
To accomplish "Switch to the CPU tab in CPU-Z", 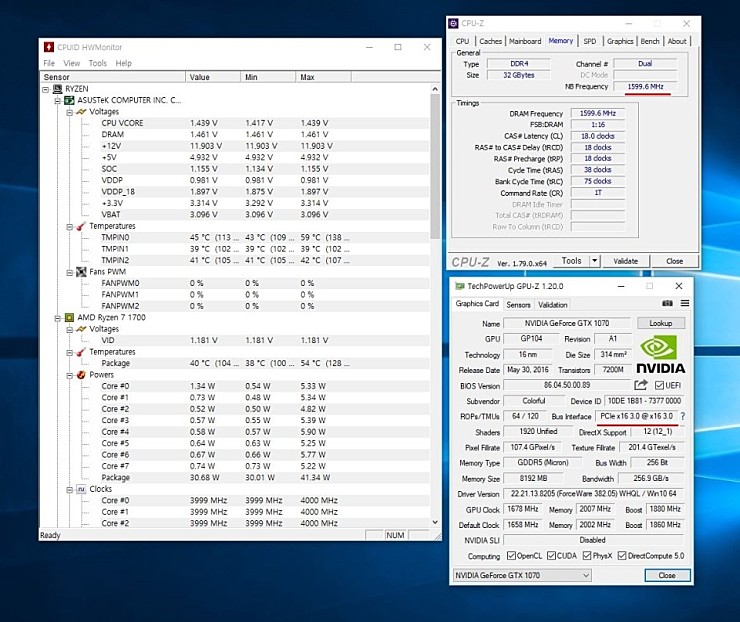I will (x=462, y=41).
